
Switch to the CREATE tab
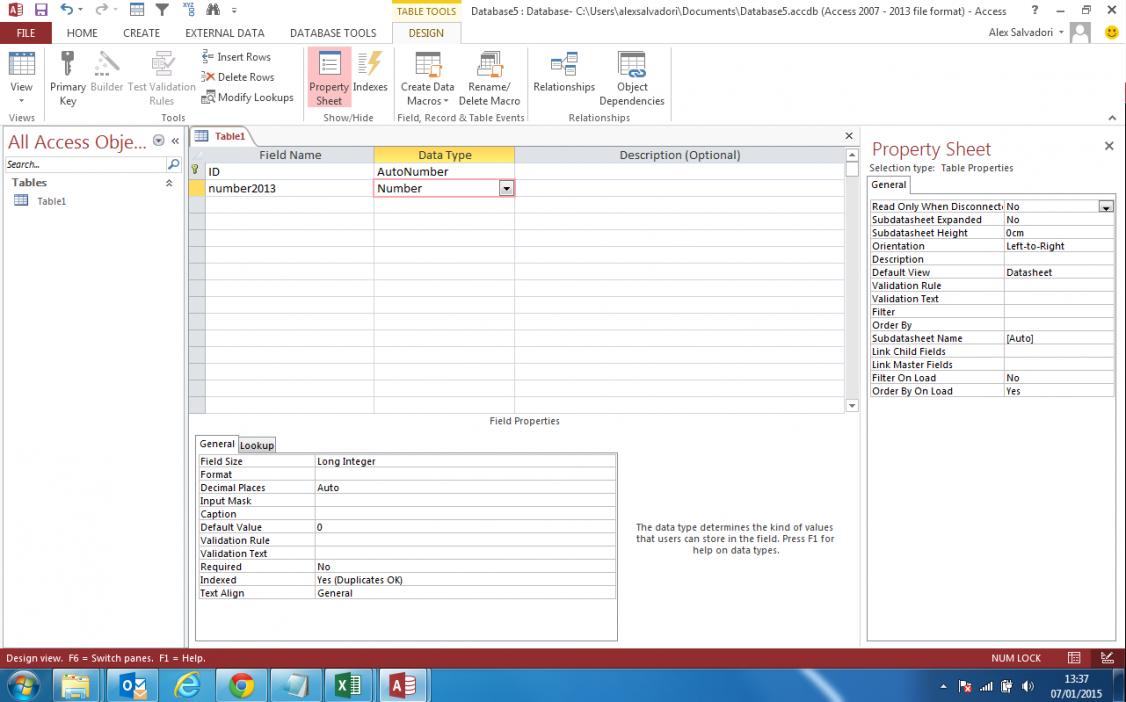(141, 33)
